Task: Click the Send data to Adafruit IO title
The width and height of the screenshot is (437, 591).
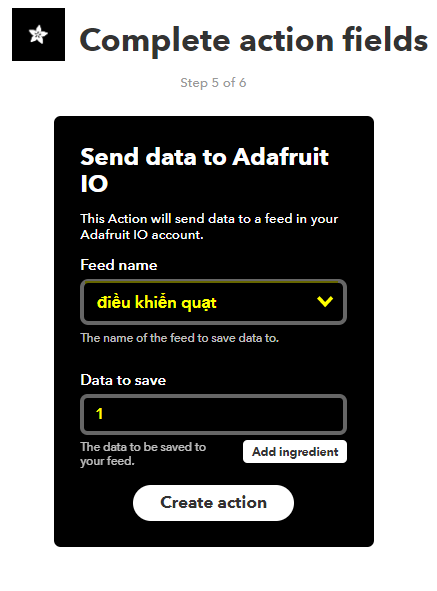Action: [204, 170]
